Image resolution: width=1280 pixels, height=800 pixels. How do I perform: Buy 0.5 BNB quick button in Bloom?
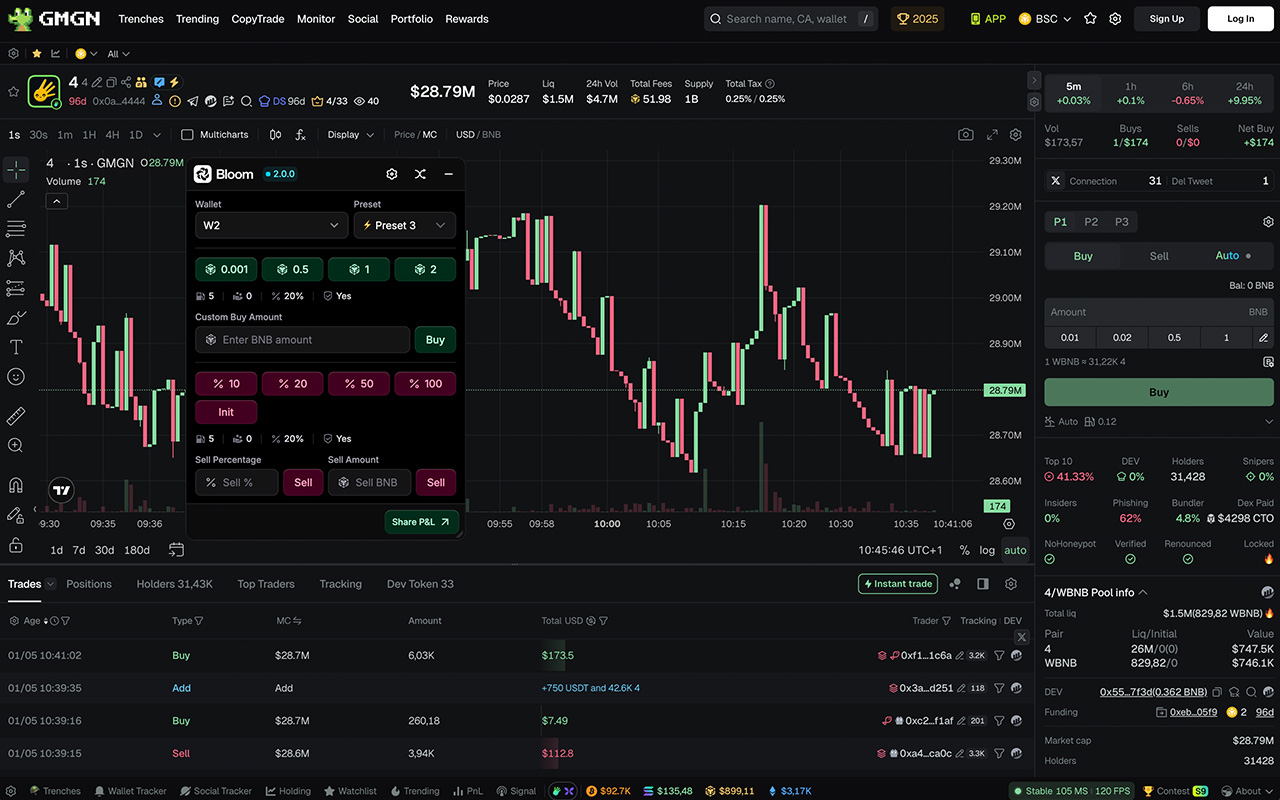292,269
